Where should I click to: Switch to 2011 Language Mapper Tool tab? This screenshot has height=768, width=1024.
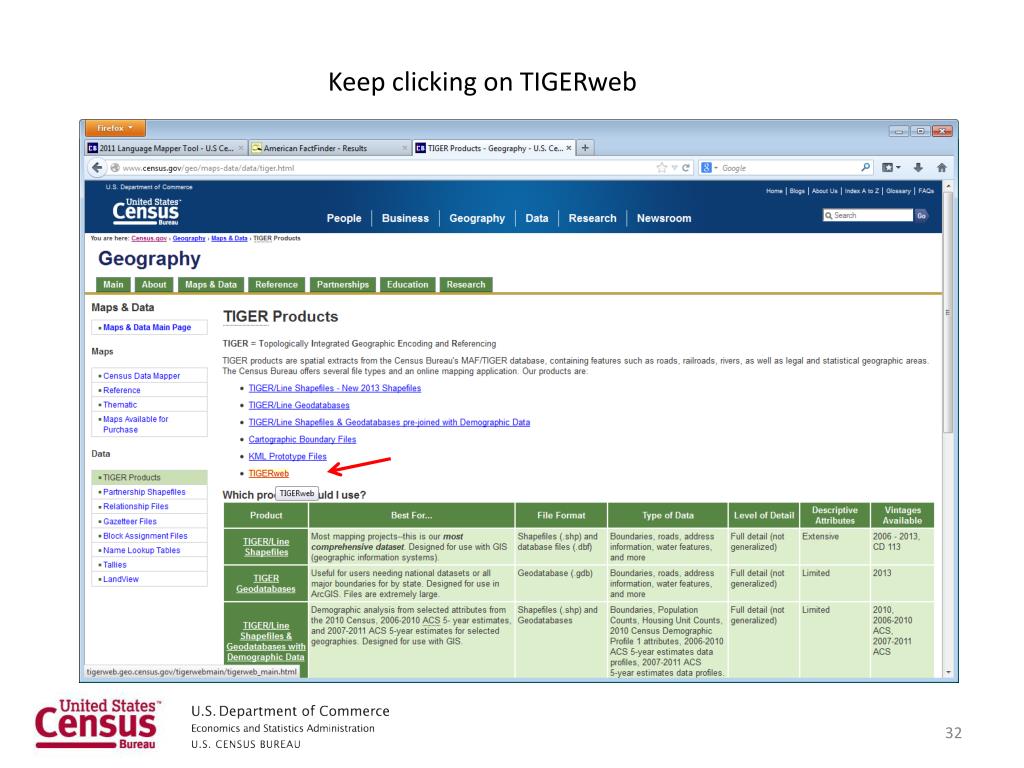[166, 148]
